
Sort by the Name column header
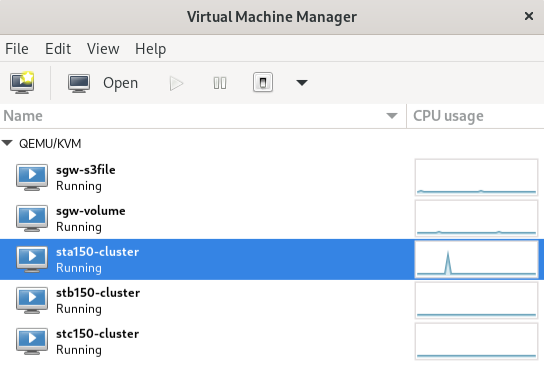tap(203, 116)
